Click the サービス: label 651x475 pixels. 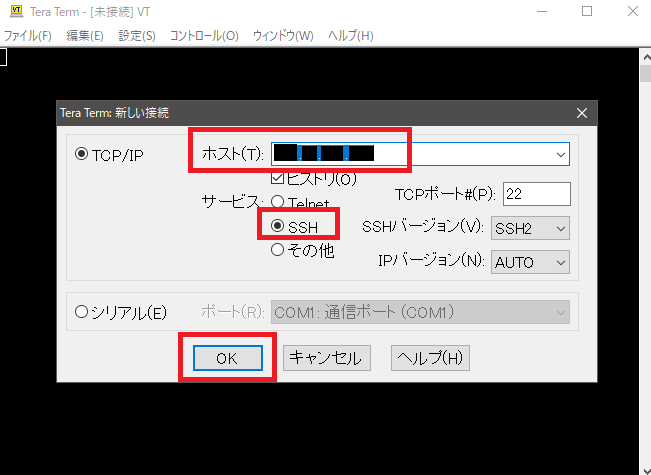pos(232,202)
